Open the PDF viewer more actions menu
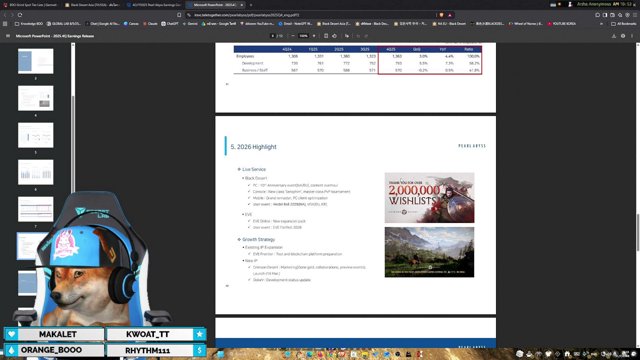 (x=632, y=36)
